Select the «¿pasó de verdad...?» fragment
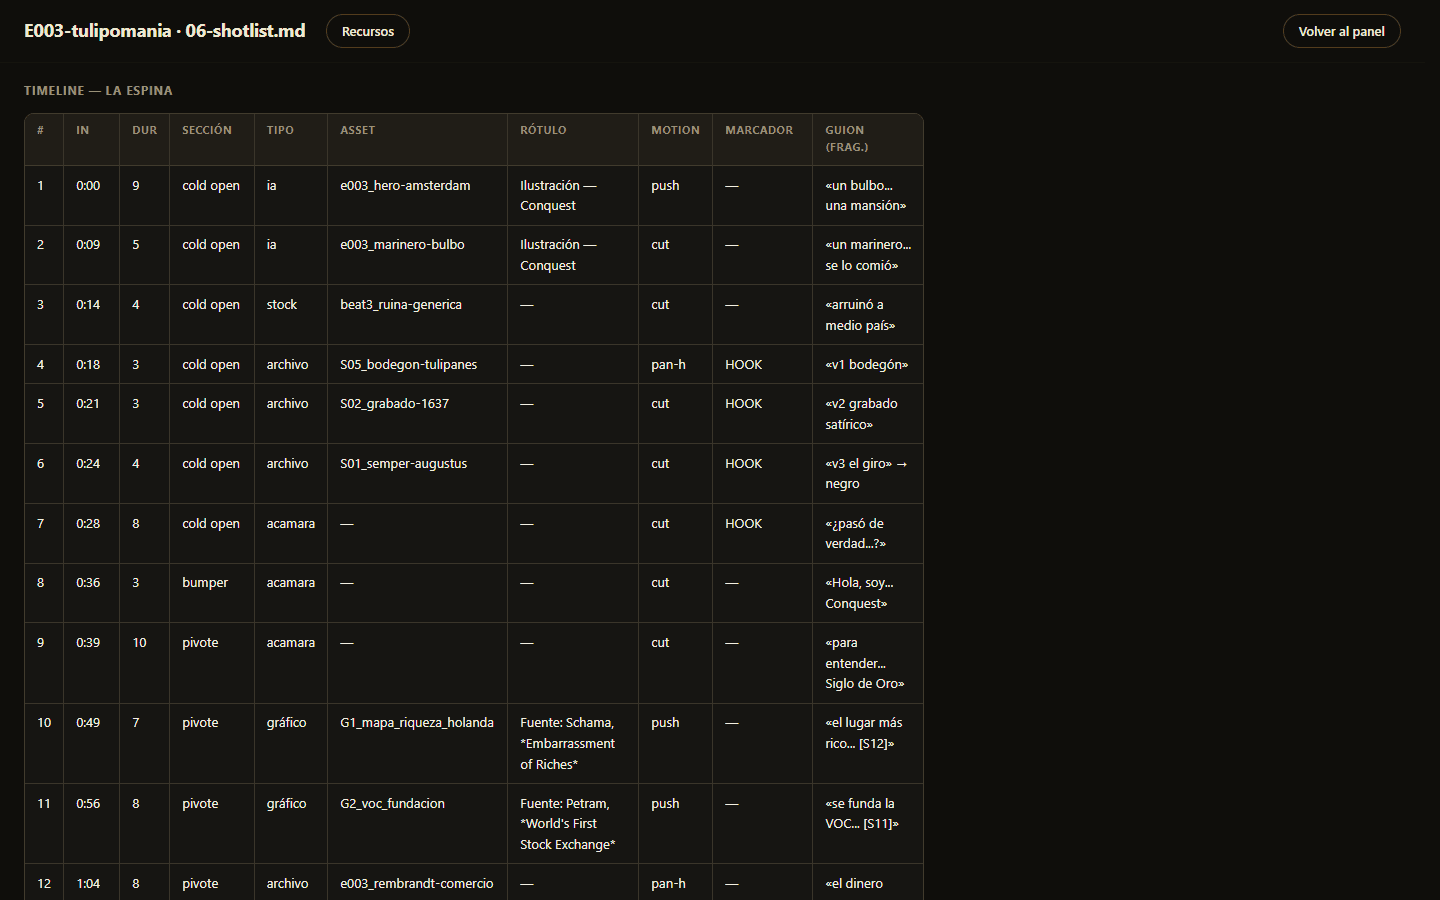Image resolution: width=1440 pixels, height=900 pixels. coord(856,534)
